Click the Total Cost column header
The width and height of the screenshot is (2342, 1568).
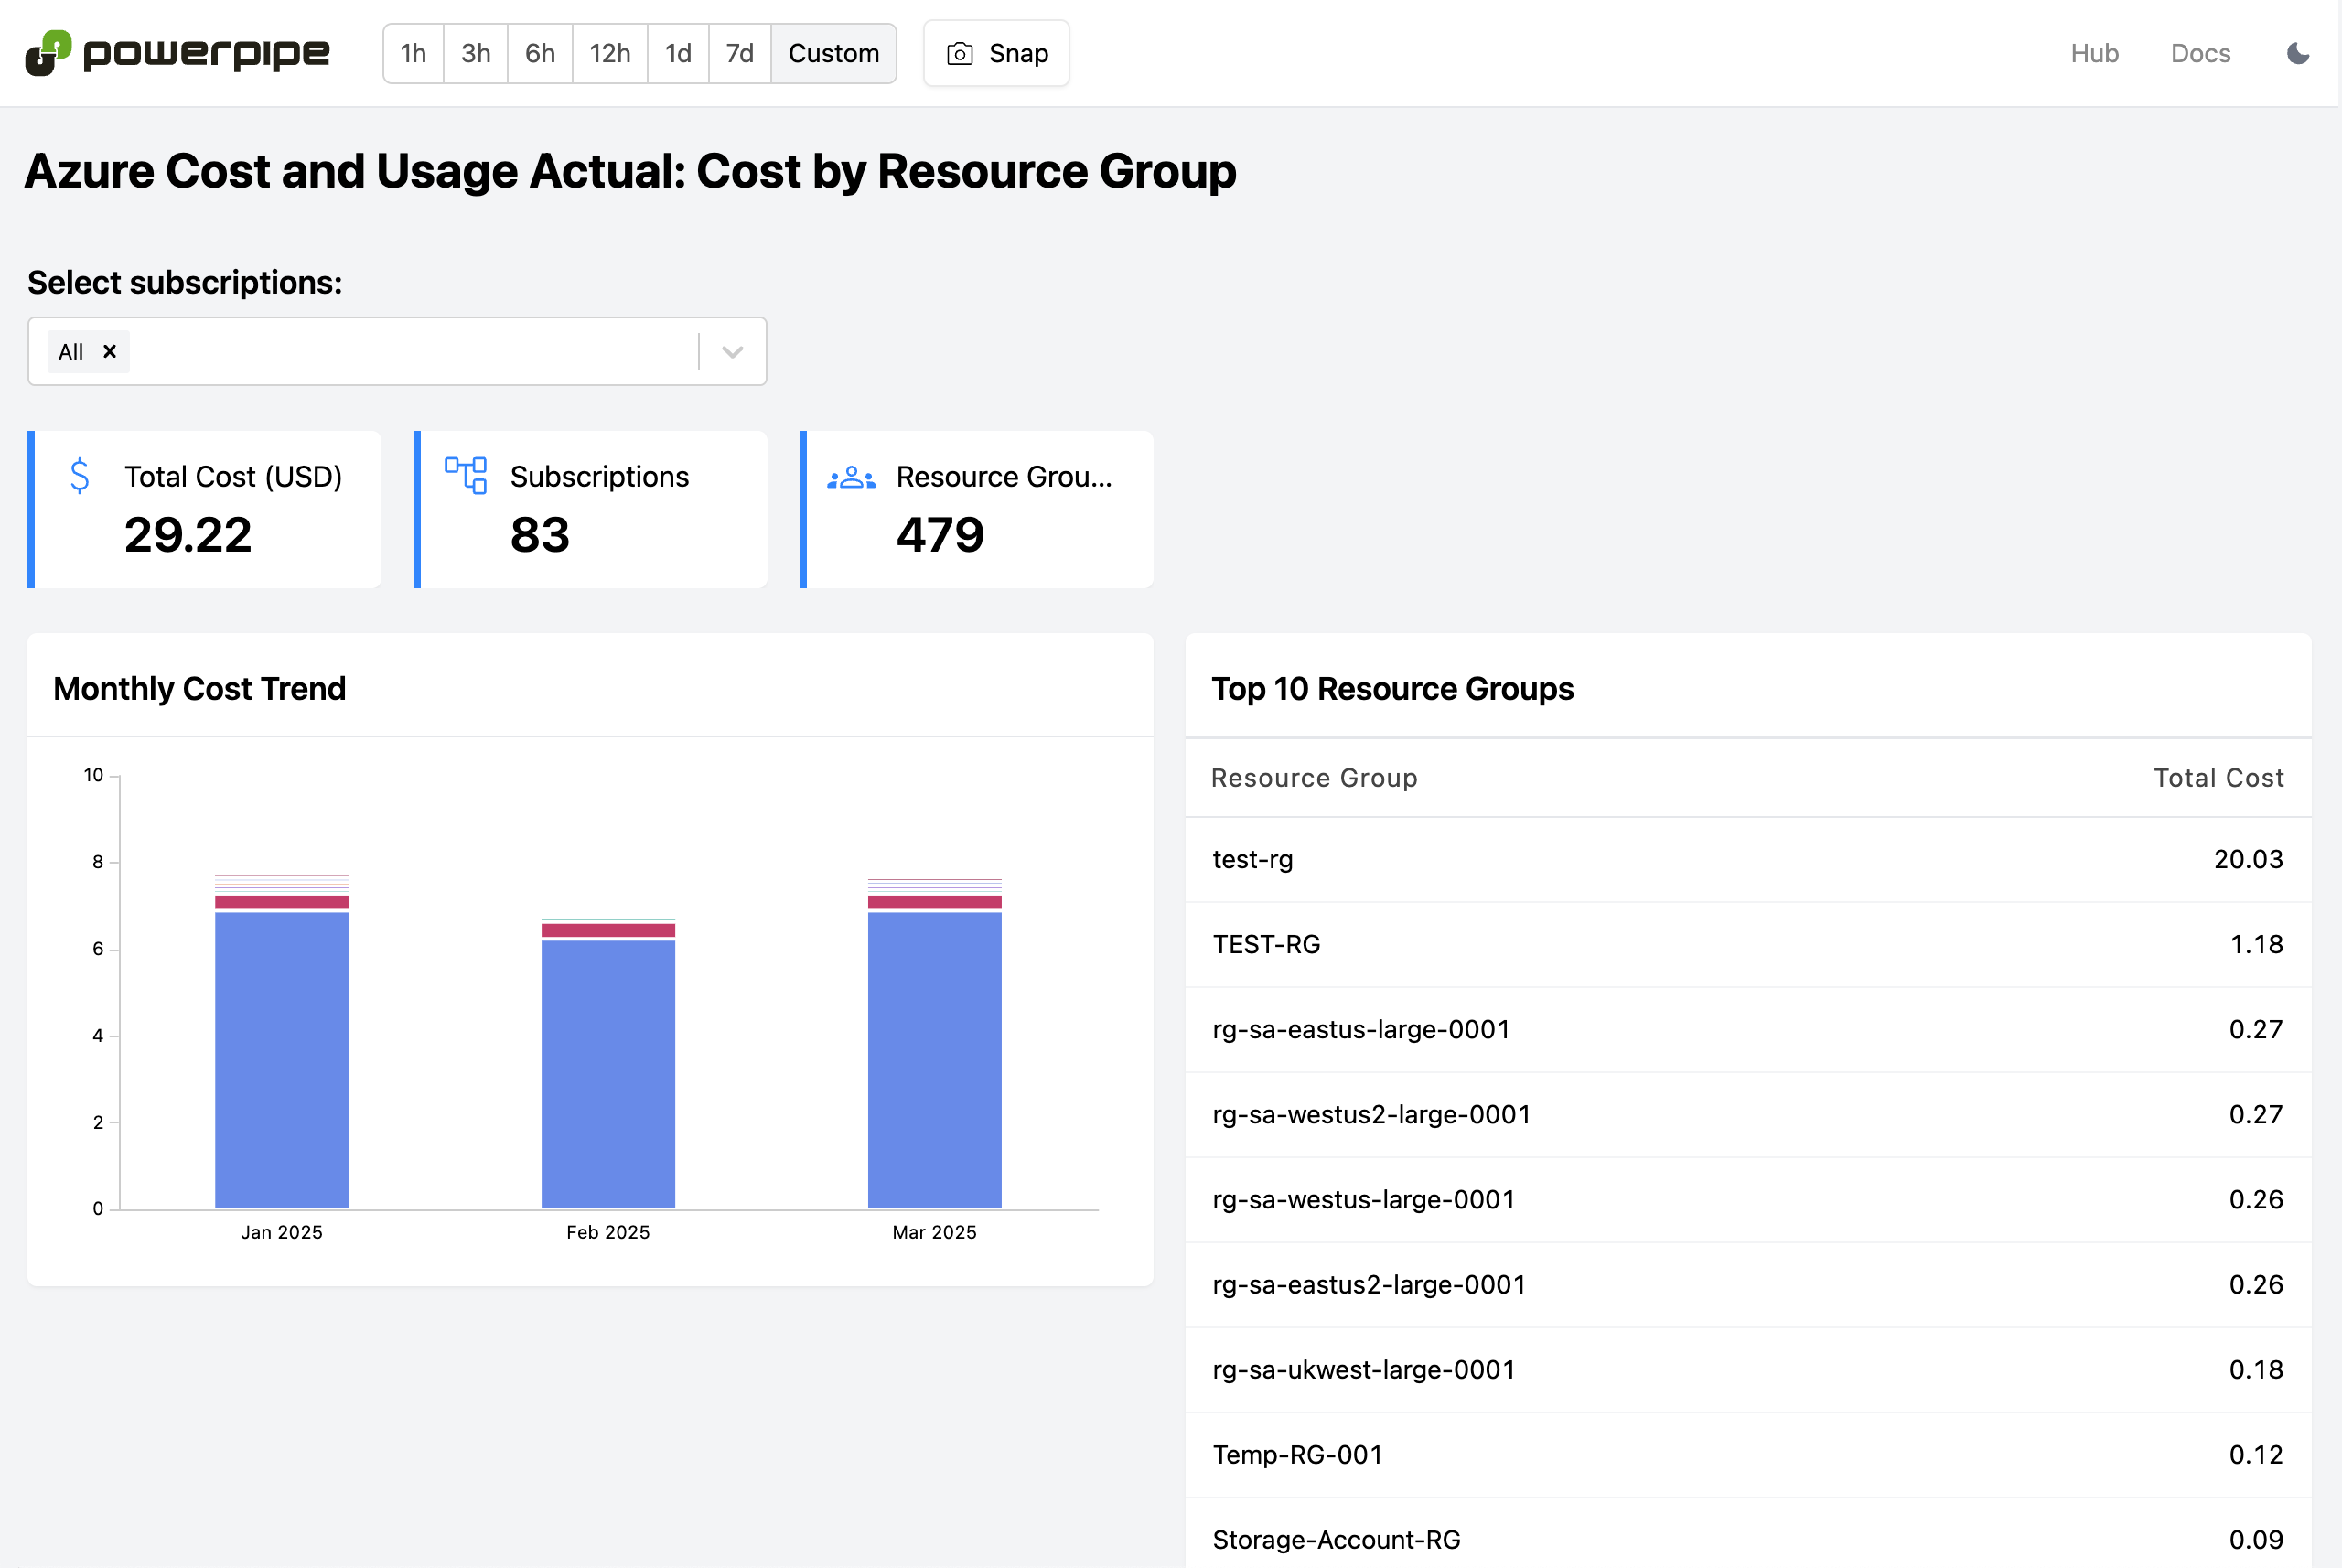(2219, 777)
